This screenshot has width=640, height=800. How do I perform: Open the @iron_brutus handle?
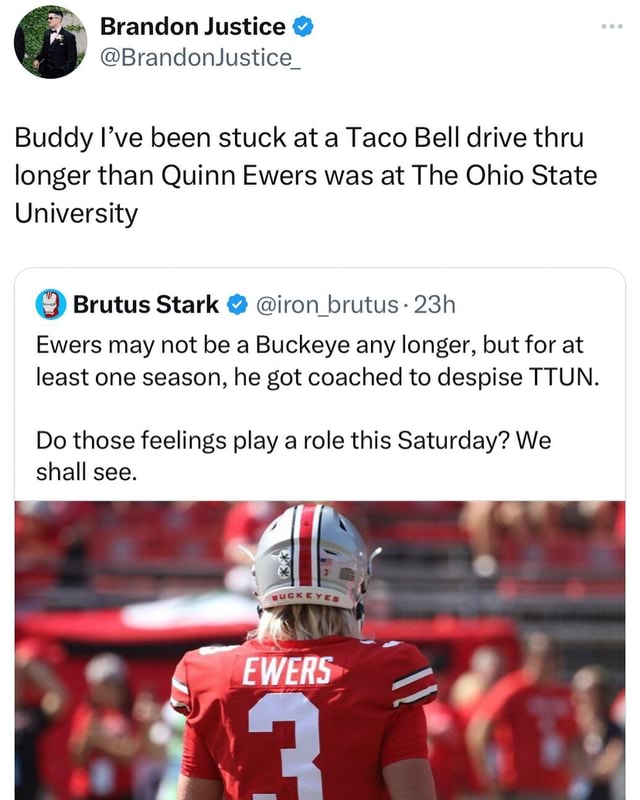click(x=329, y=304)
